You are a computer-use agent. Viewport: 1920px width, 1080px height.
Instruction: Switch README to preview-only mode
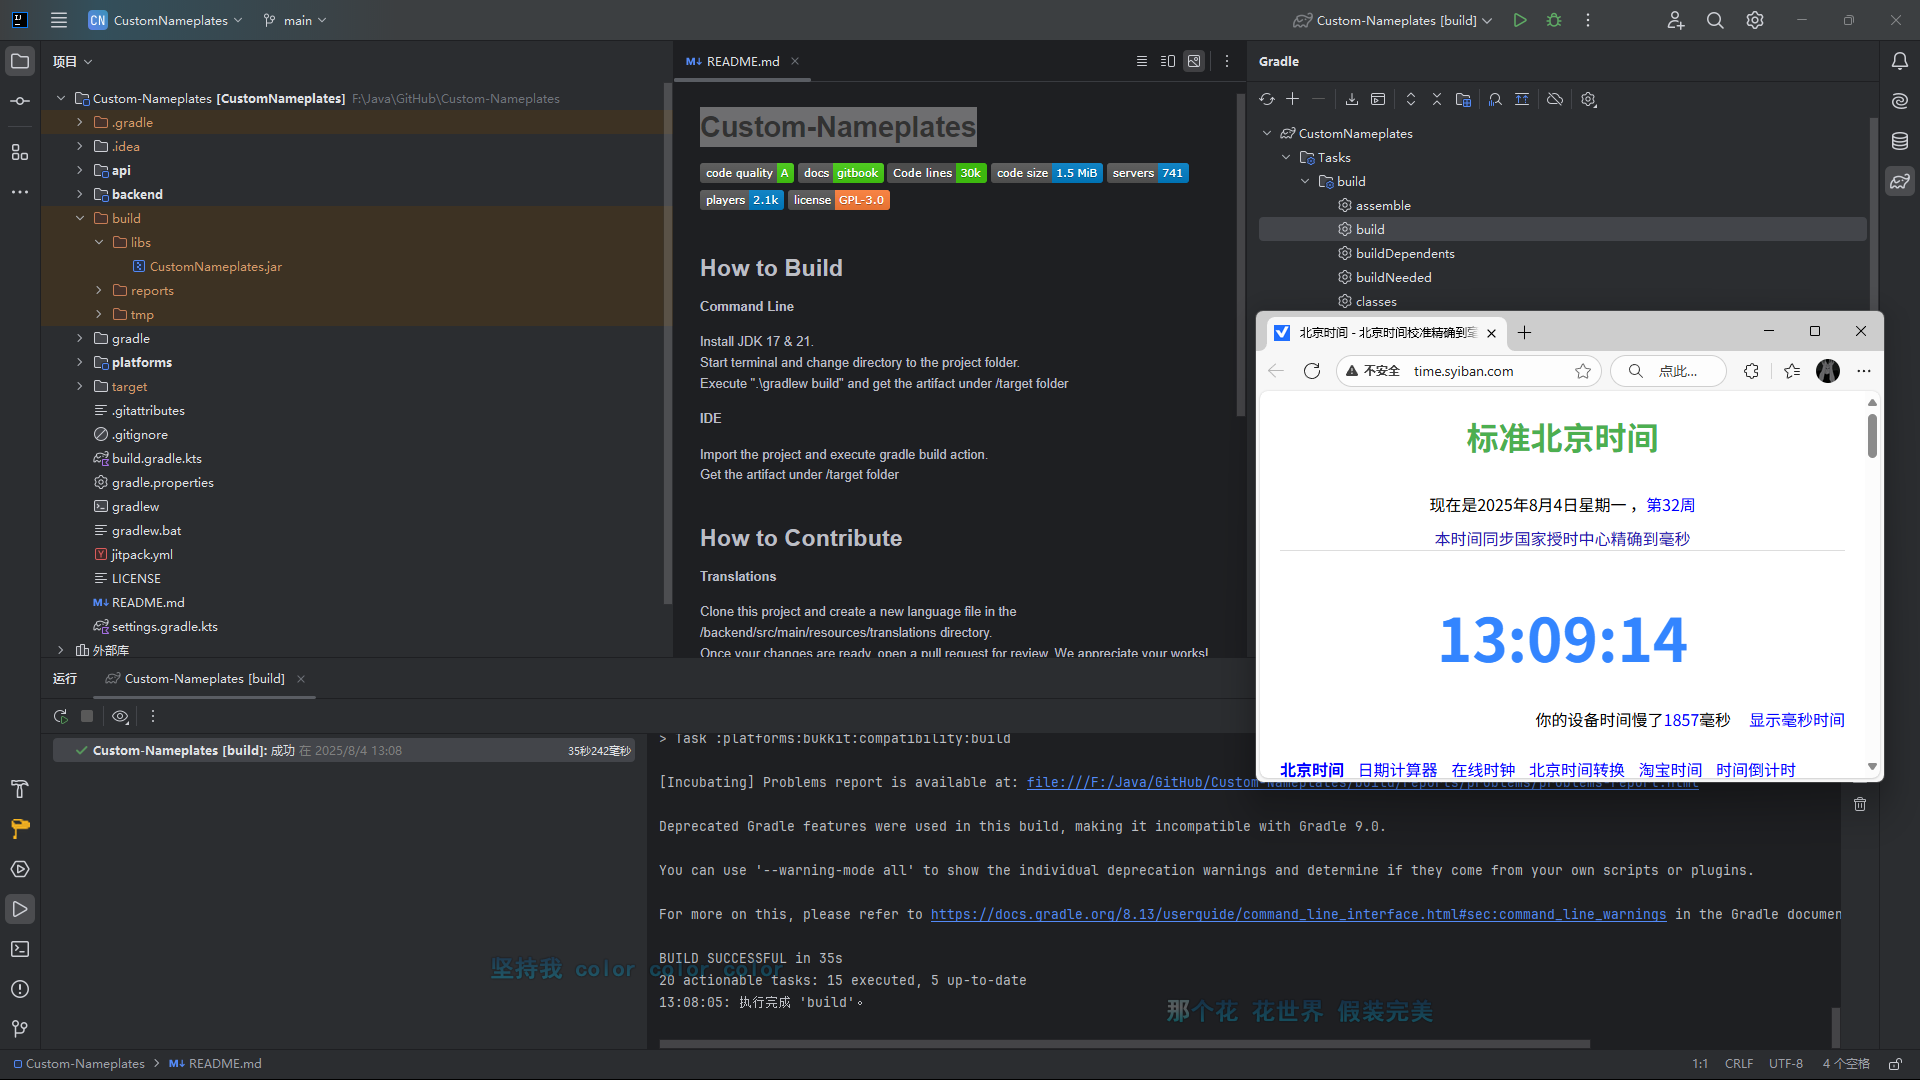[1194, 61]
